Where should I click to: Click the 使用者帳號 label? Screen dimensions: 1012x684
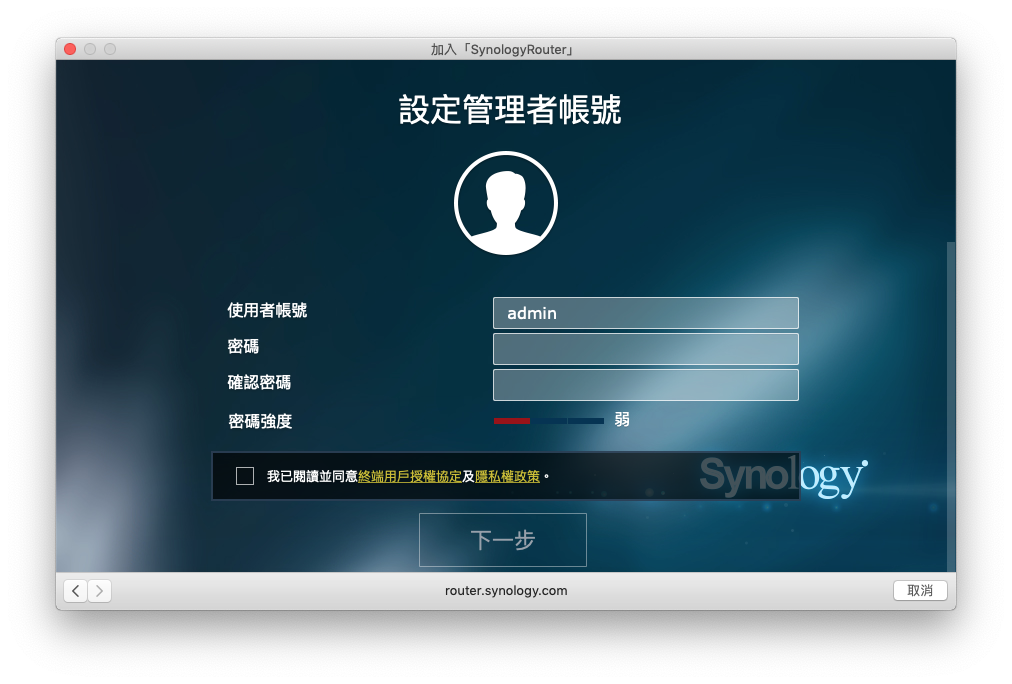pyautogui.click(x=267, y=310)
